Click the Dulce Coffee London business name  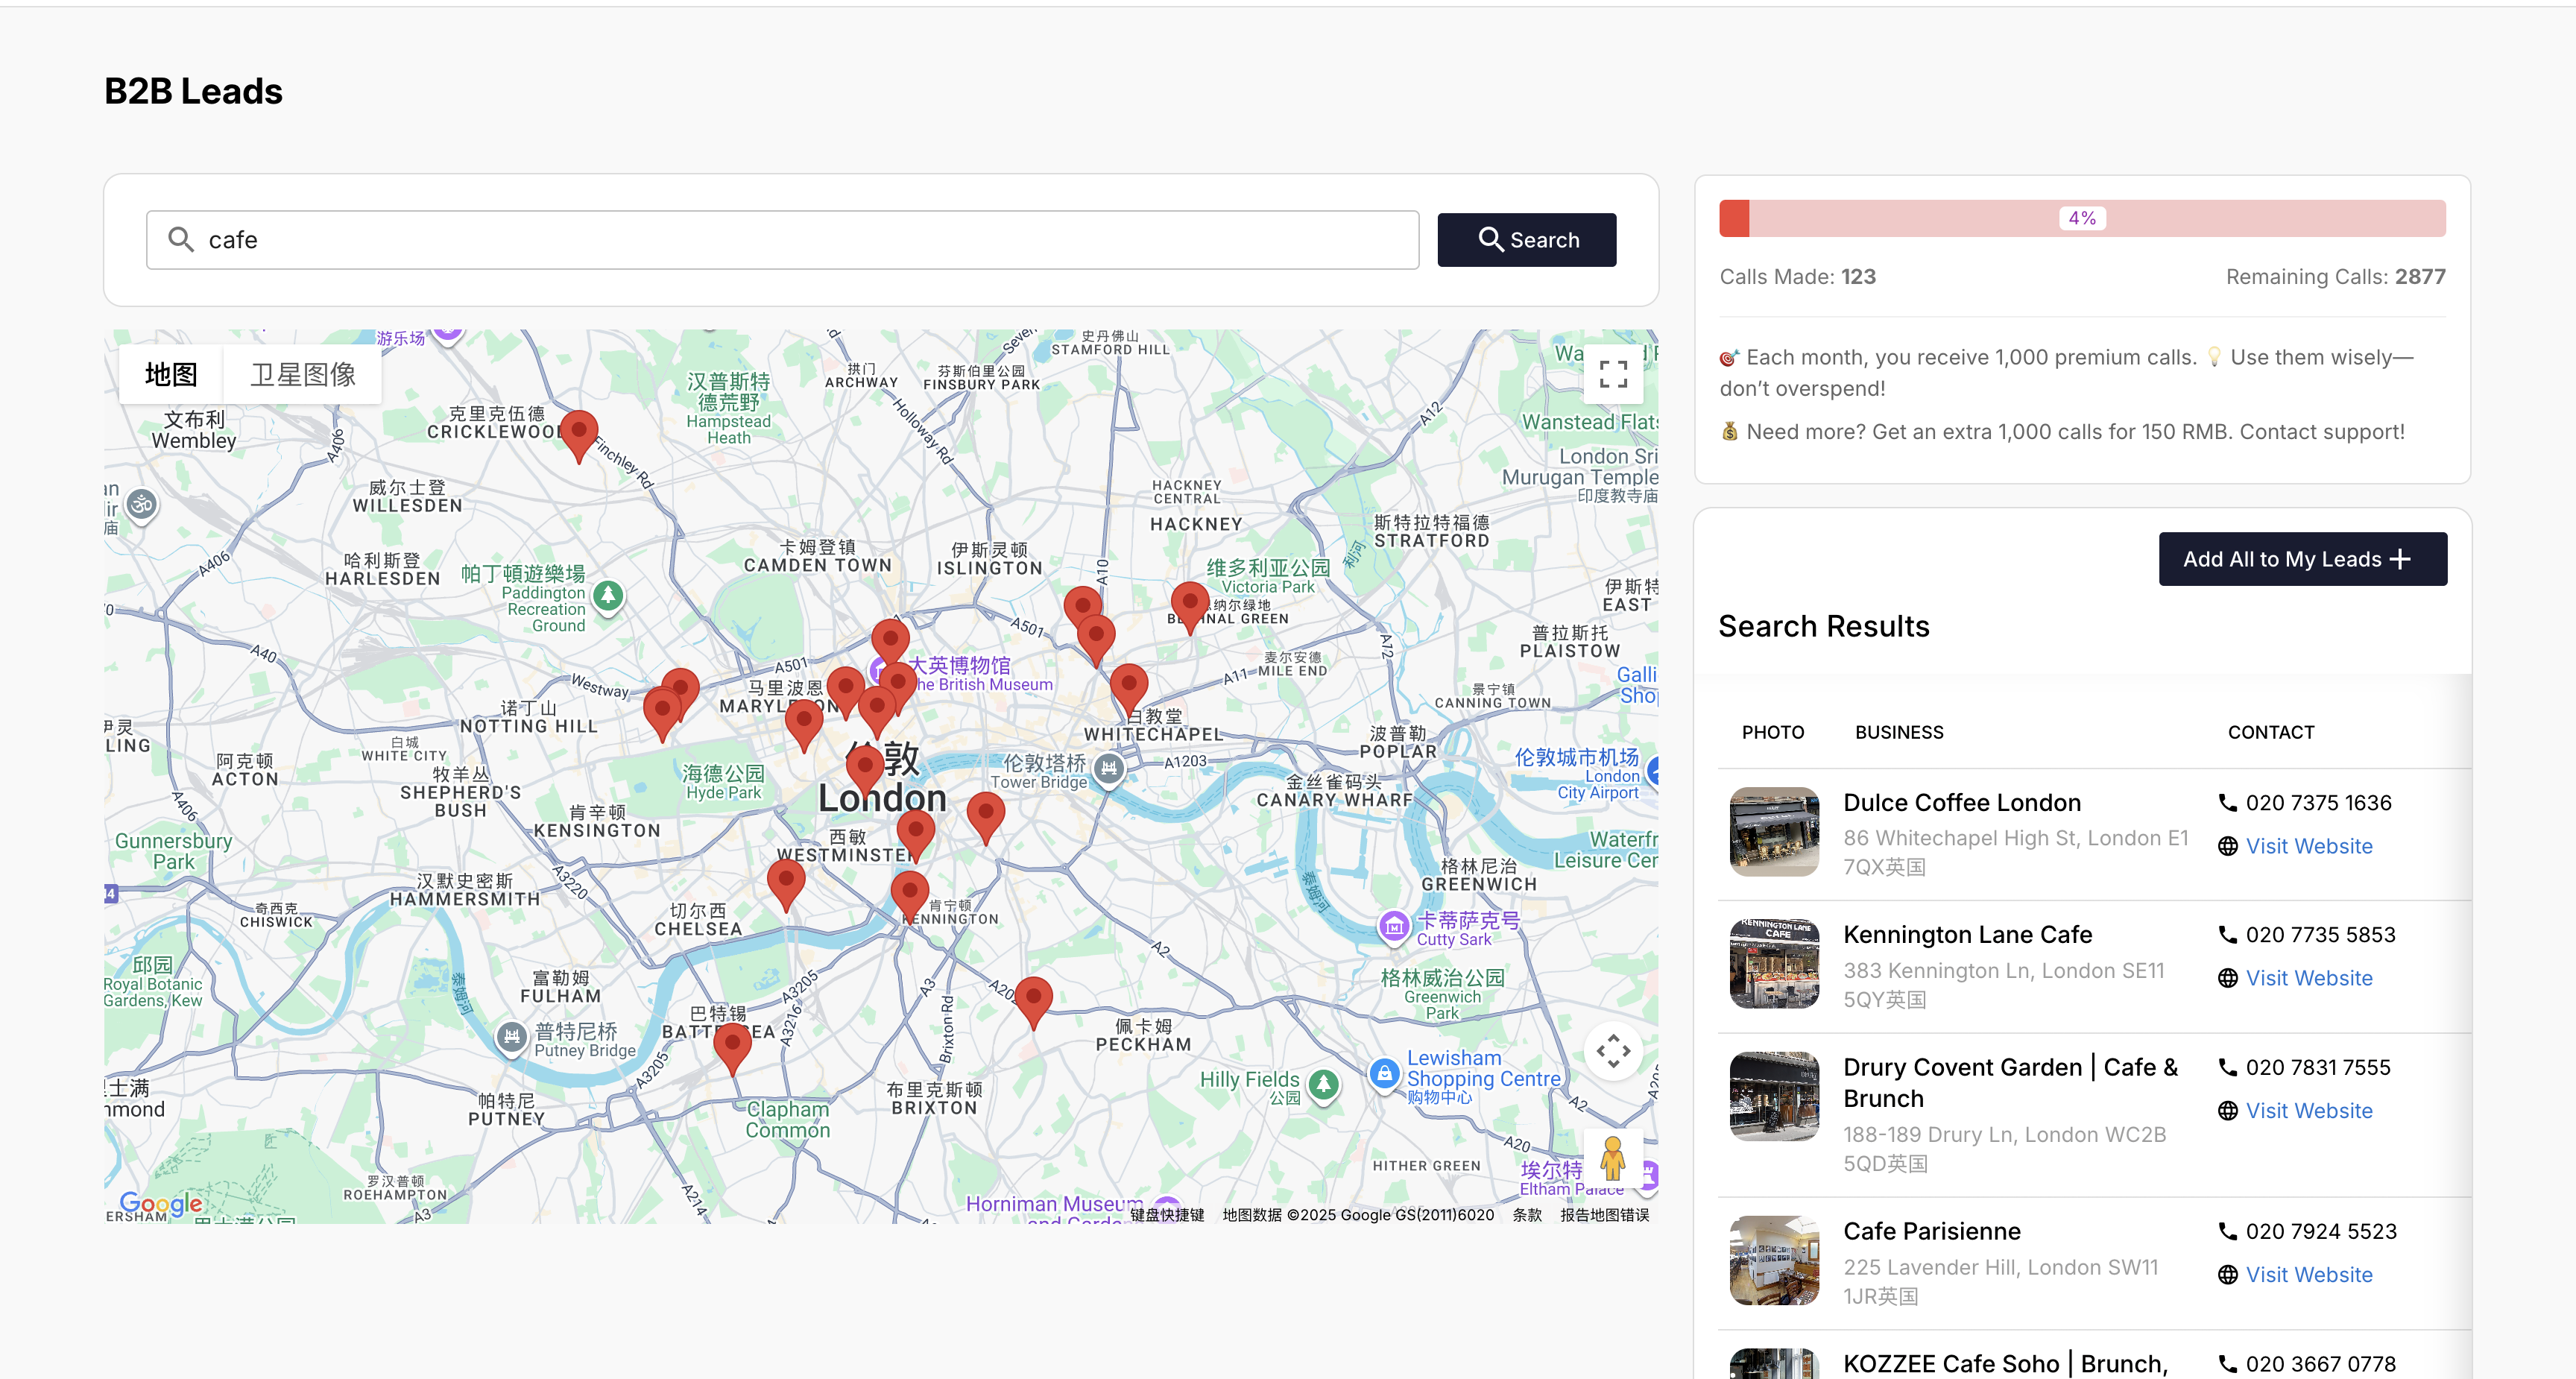click(x=1961, y=803)
